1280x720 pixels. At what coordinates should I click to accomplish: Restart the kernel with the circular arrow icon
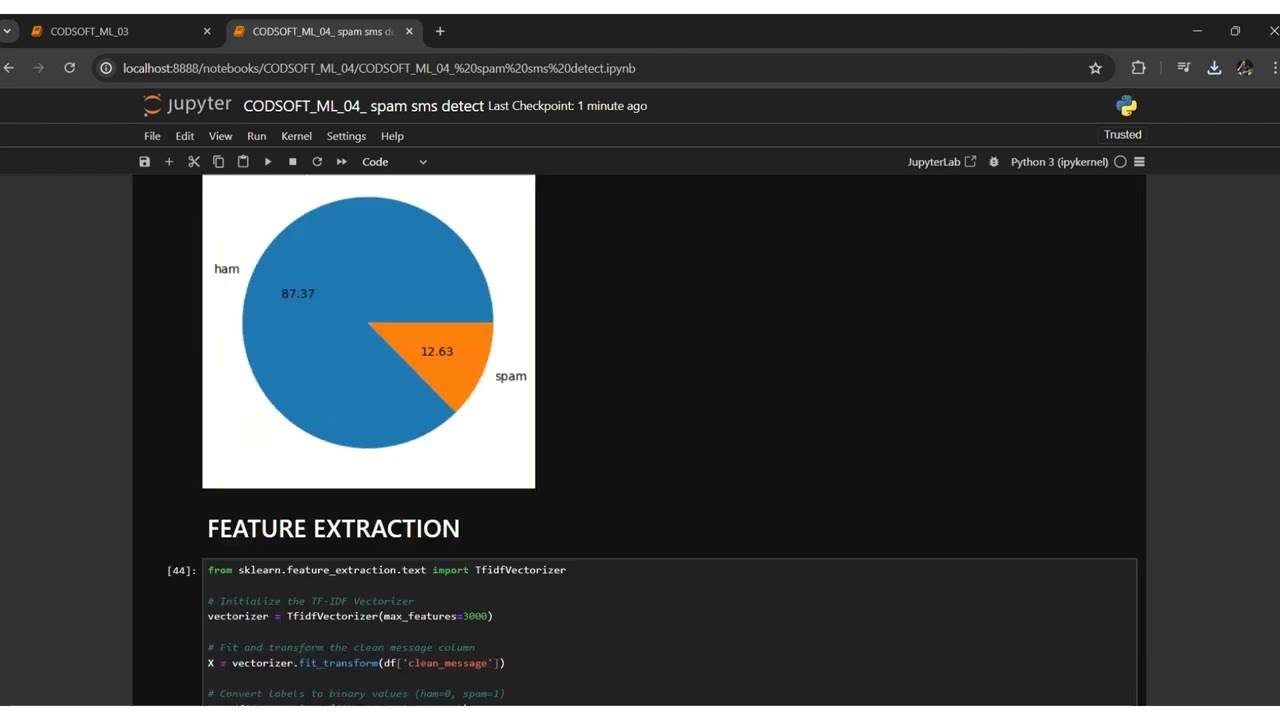pyautogui.click(x=317, y=162)
